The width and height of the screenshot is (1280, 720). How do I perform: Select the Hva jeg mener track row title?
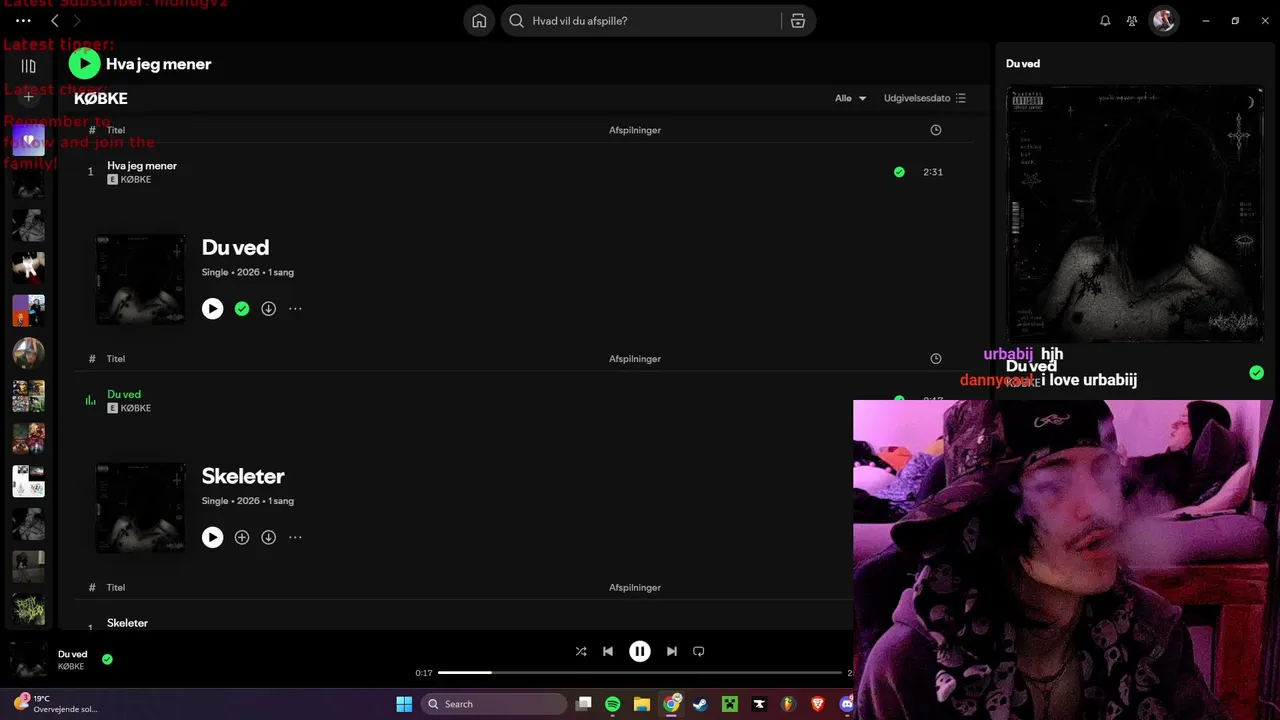coord(142,166)
